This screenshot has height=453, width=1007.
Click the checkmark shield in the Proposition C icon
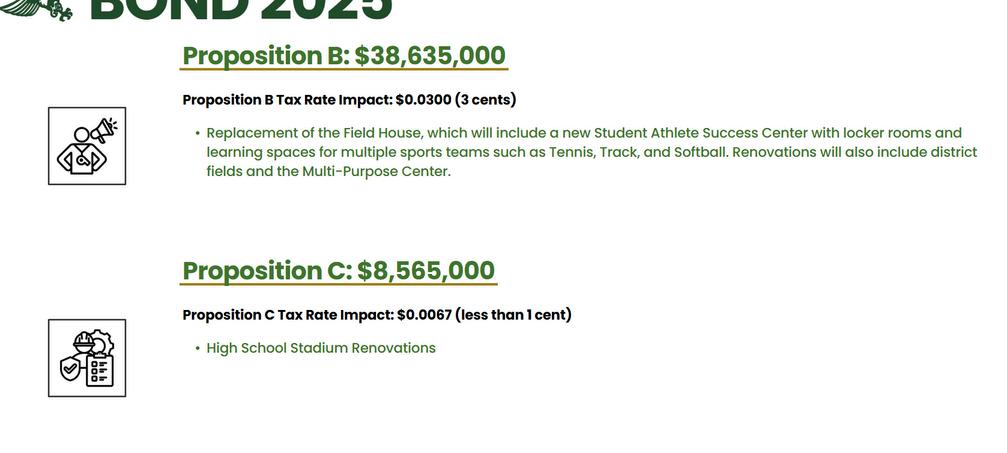(71, 368)
